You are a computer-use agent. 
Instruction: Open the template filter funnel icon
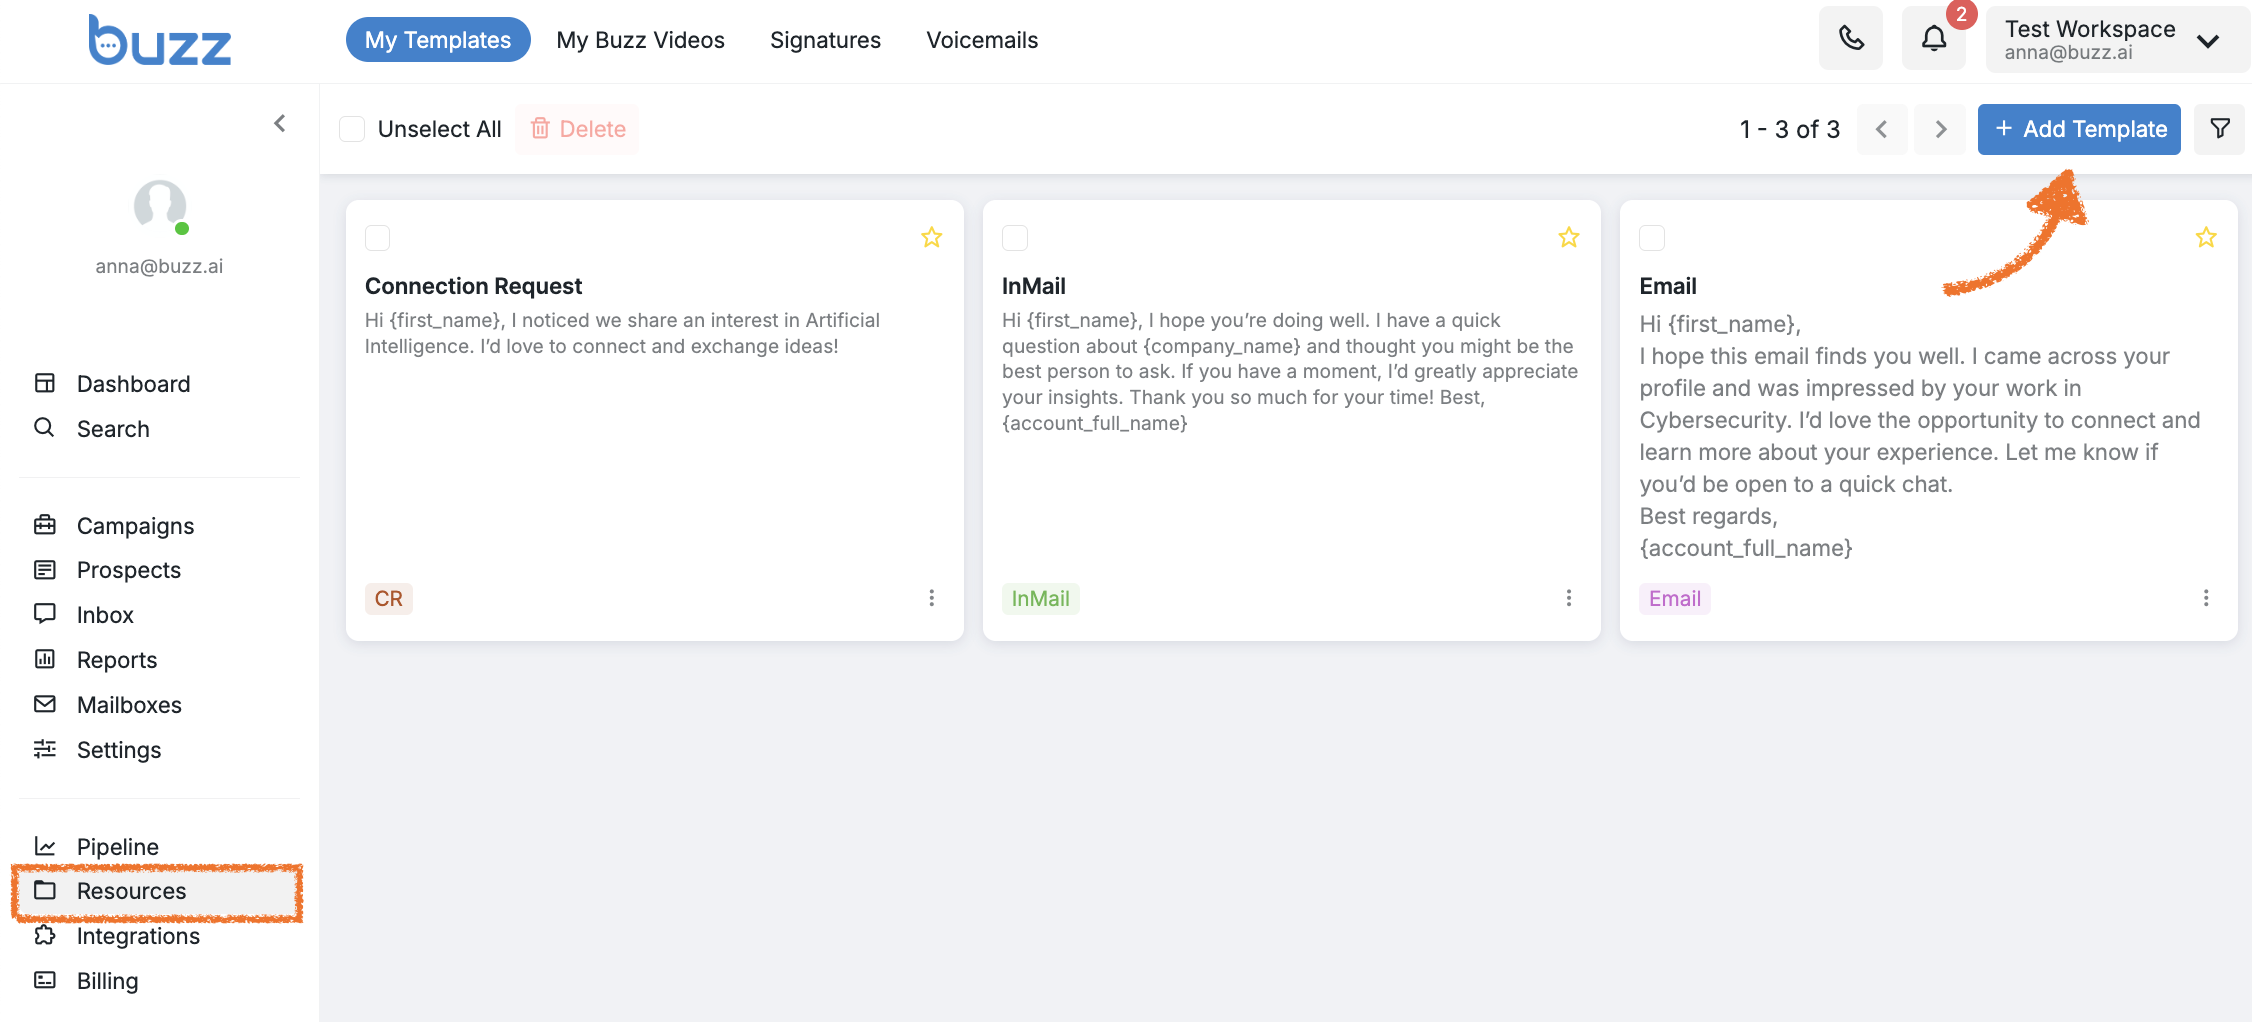(2220, 129)
